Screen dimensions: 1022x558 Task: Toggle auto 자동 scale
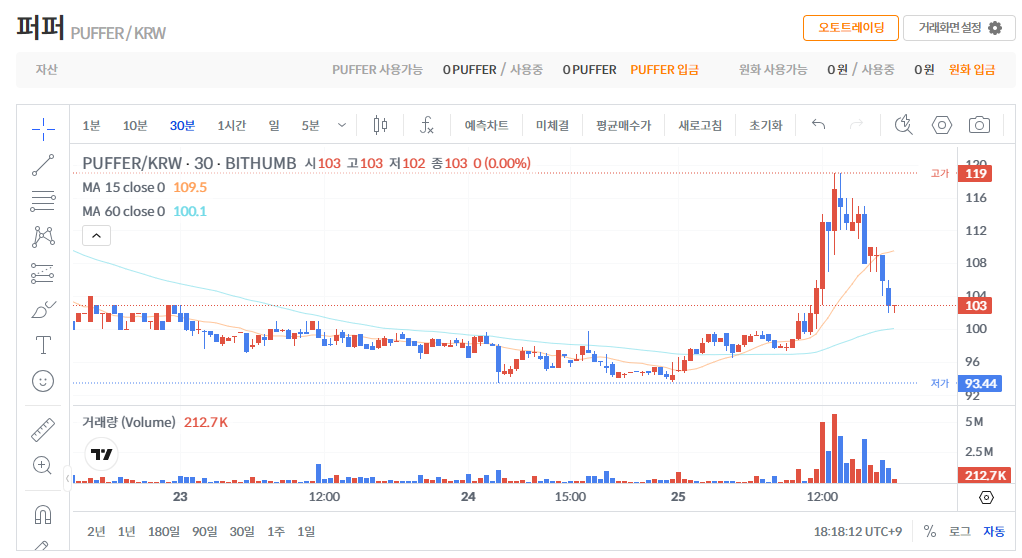point(994,531)
